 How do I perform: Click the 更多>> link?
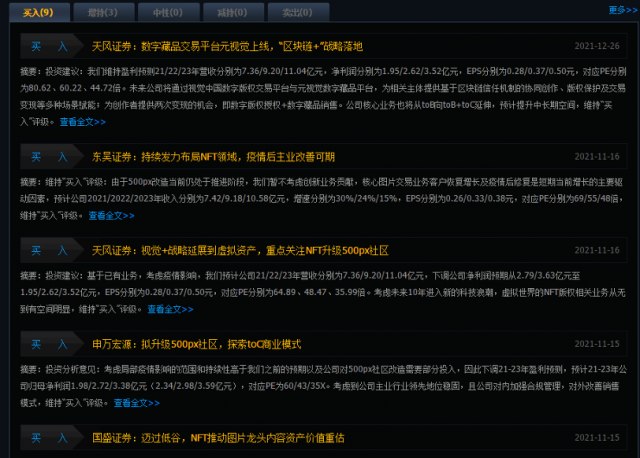(622, 10)
